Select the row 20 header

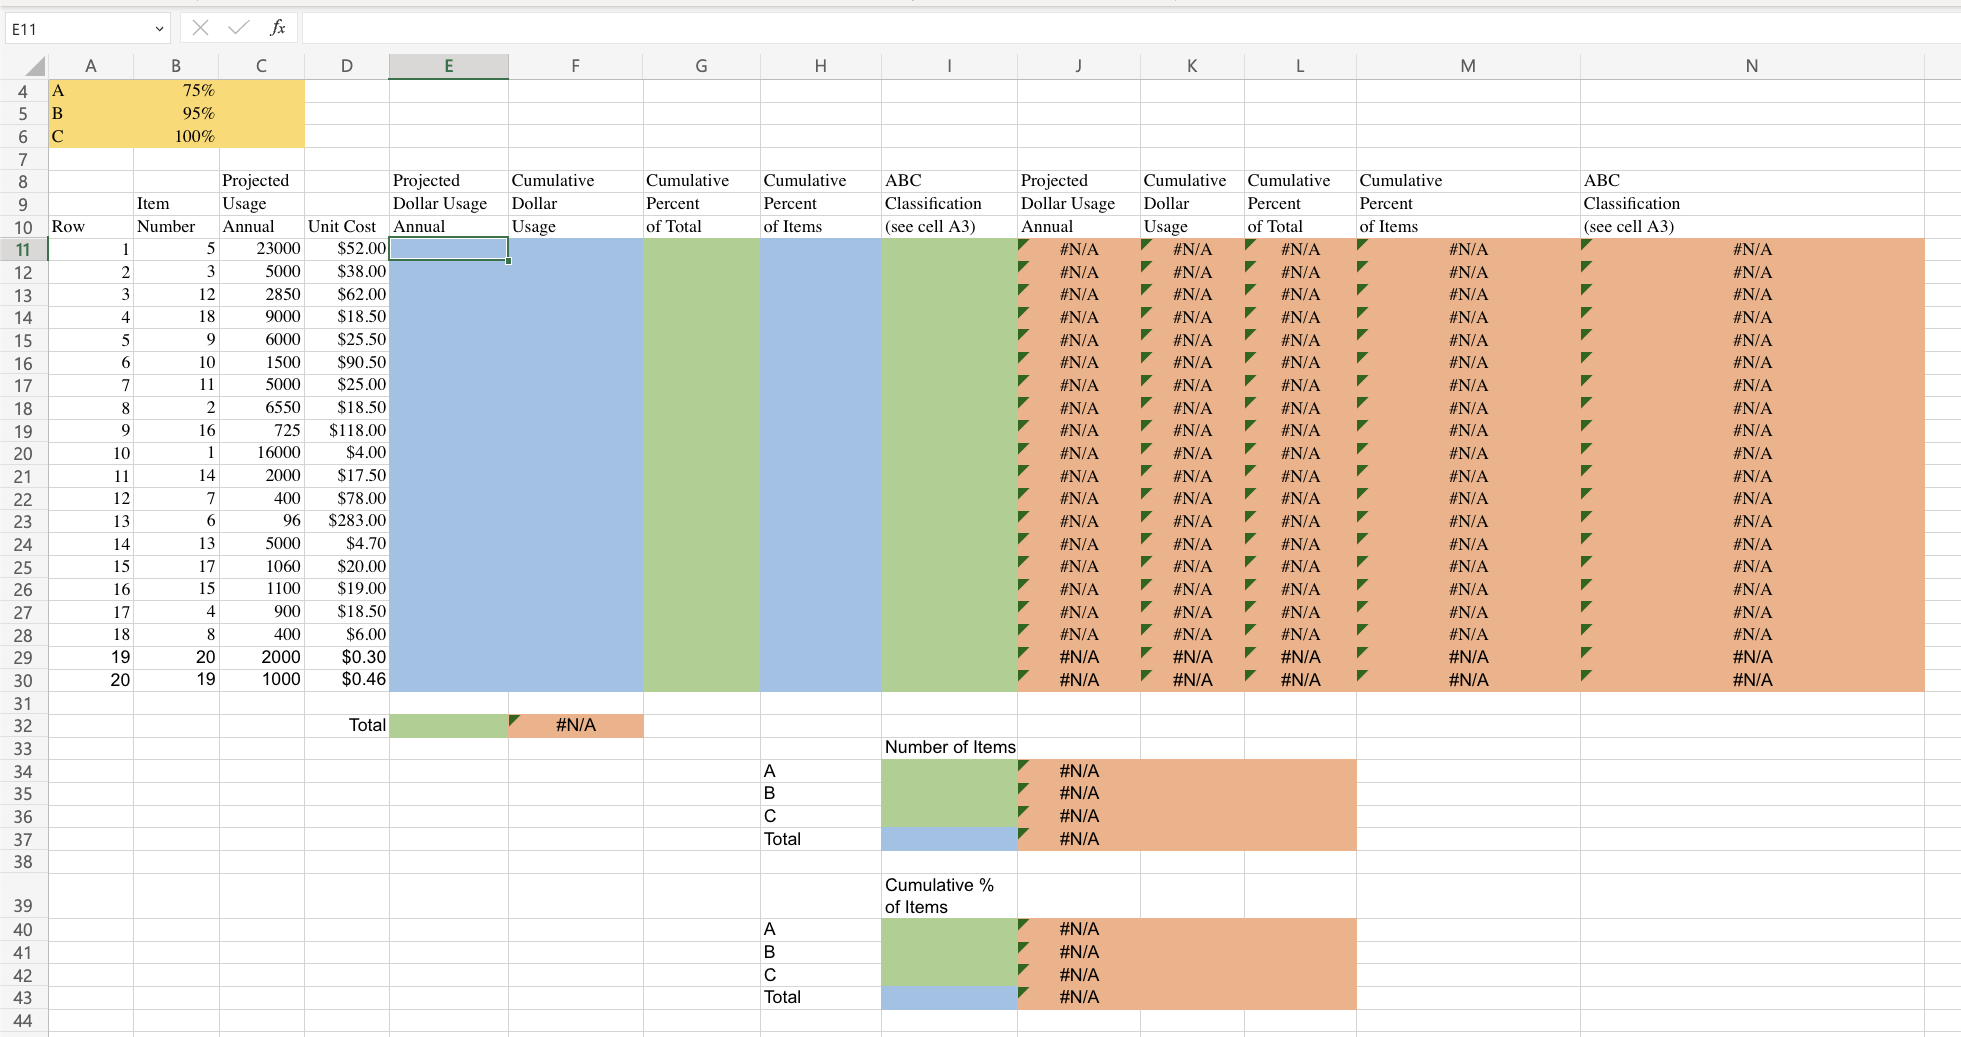(22, 453)
